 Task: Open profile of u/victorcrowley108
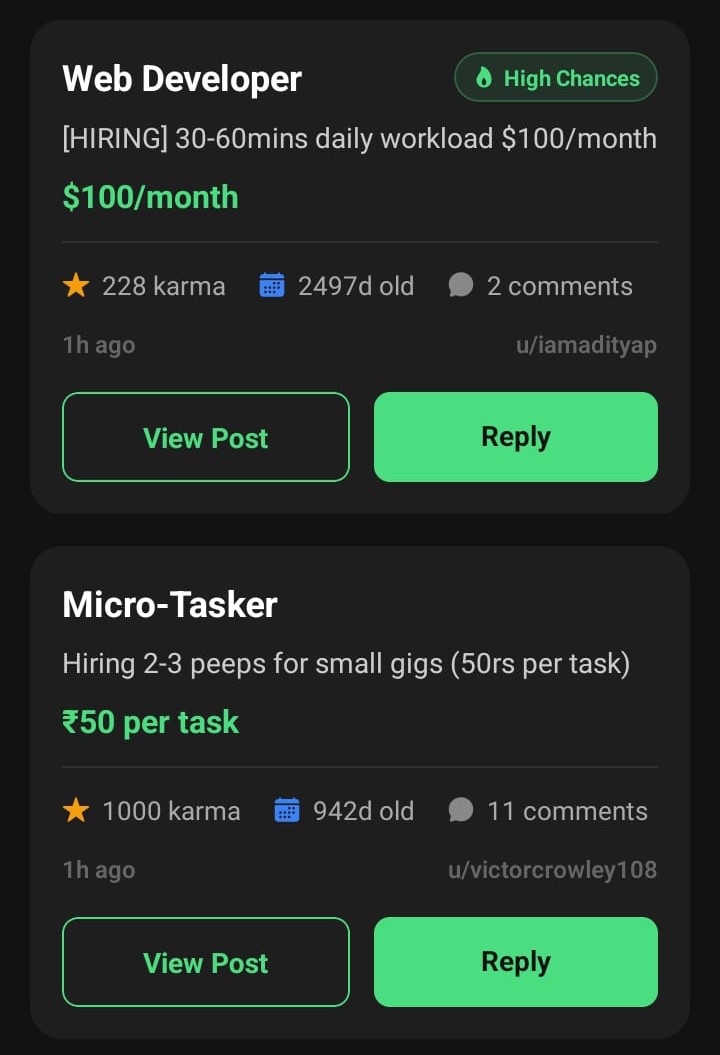[x=553, y=869]
